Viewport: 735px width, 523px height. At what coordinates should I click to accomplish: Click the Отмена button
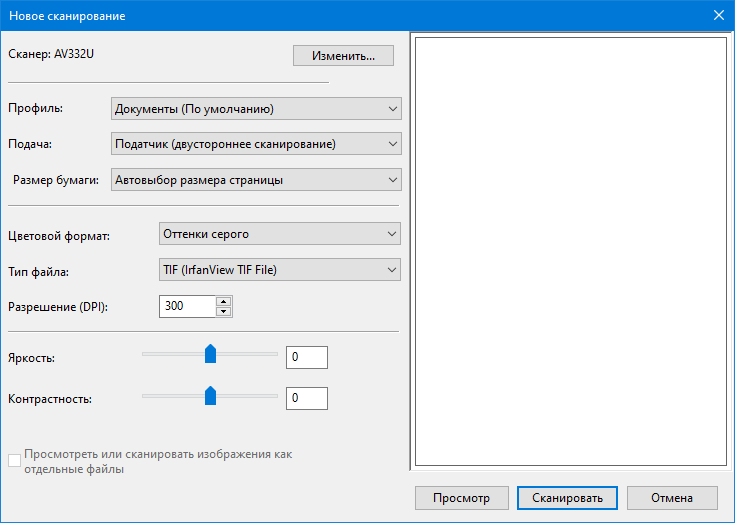coord(672,498)
